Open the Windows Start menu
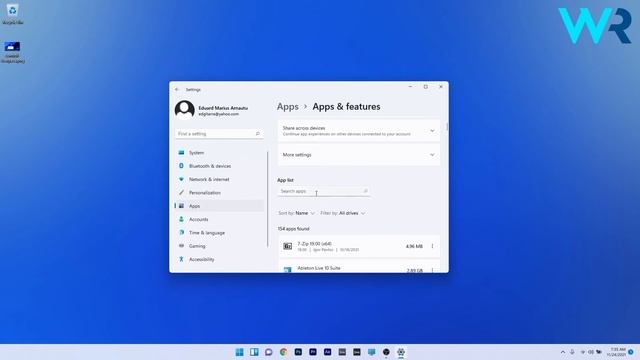The width and height of the screenshot is (640, 360). pyautogui.click(x=240, y=352)
